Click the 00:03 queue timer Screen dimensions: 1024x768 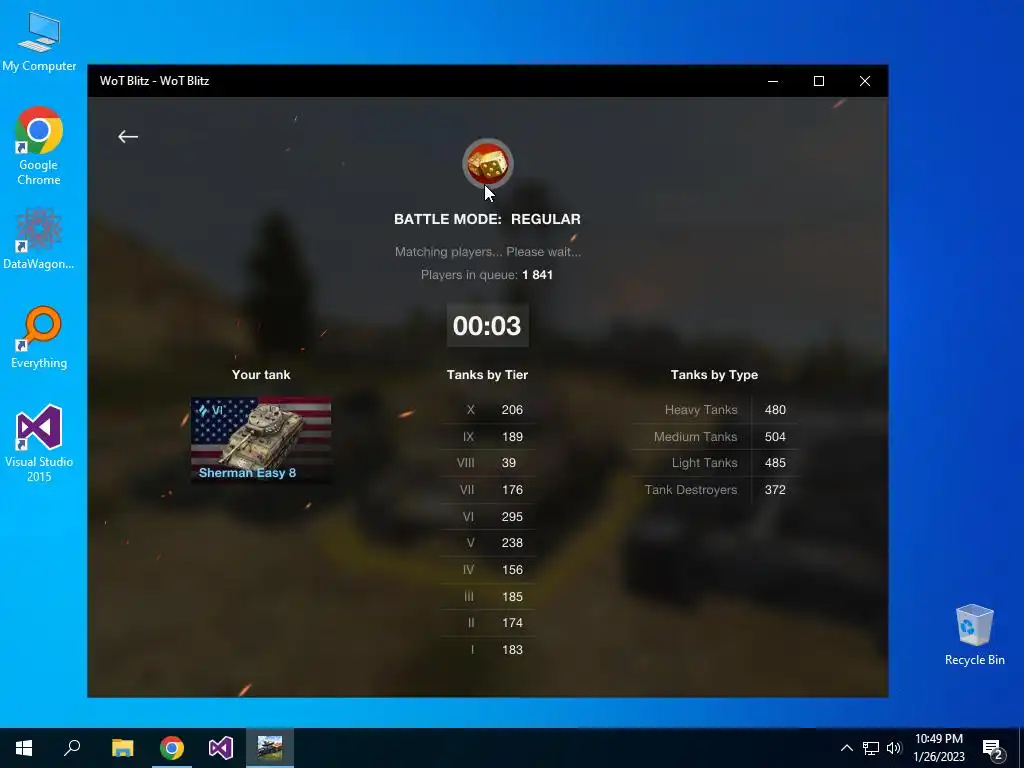[x=487, y=325]
